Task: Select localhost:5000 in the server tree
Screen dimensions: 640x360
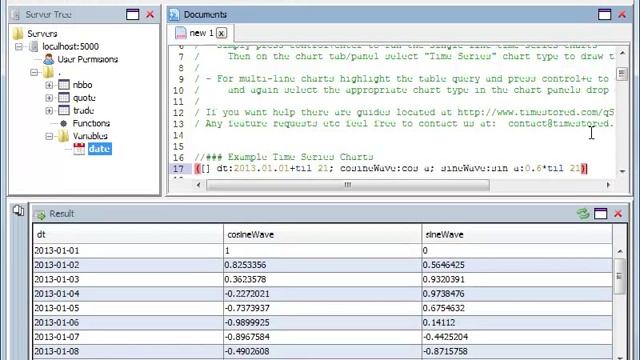Action: [71, 47]
